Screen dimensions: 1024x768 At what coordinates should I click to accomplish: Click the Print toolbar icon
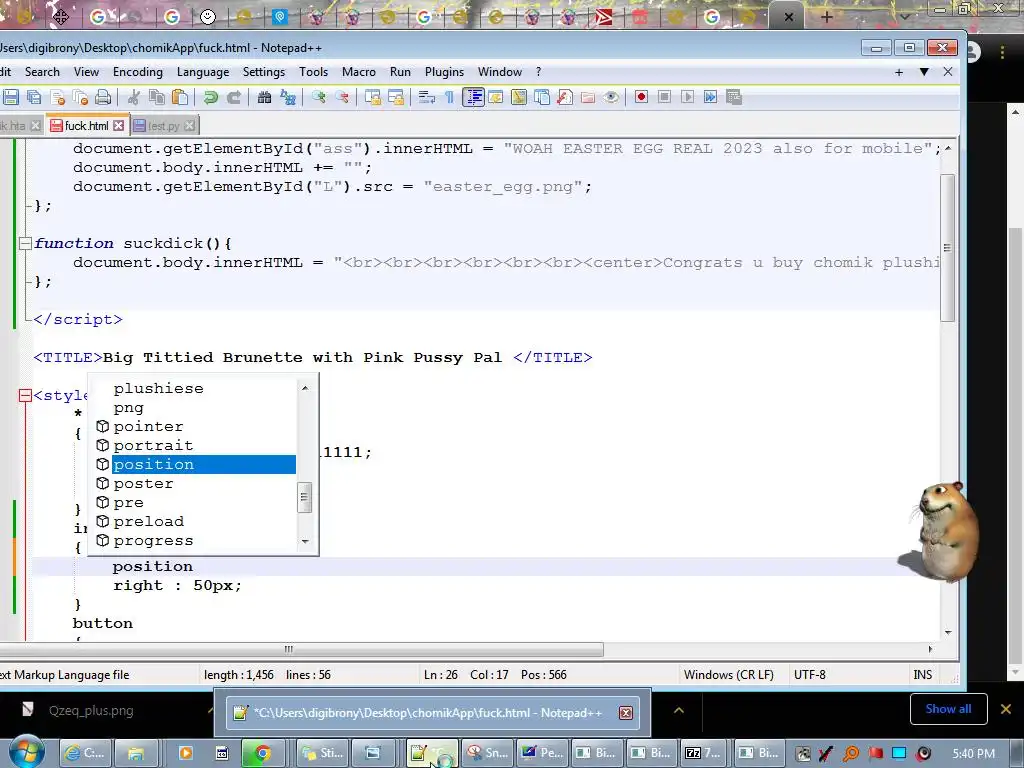coord(103,97)
